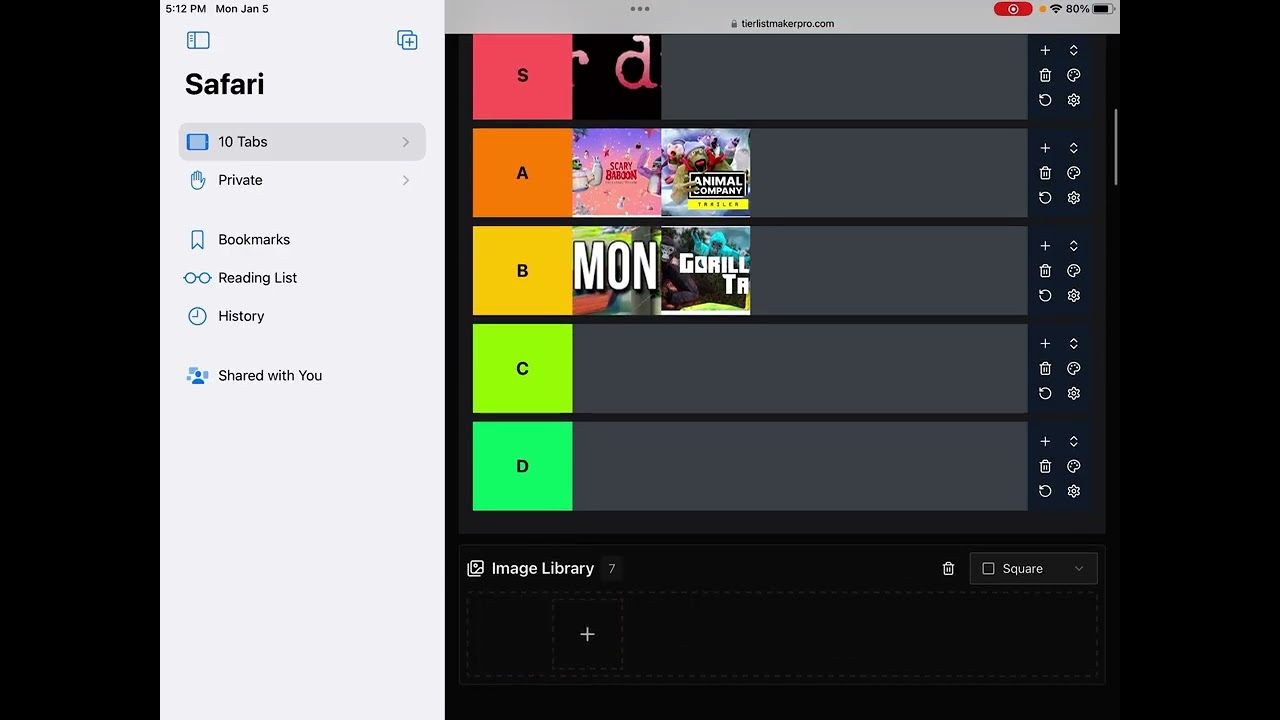The height and width of the screenshot is (720, 1280).
Task: Hide the Safari sidebar using the sidebar icon
Action: (198, 40)
